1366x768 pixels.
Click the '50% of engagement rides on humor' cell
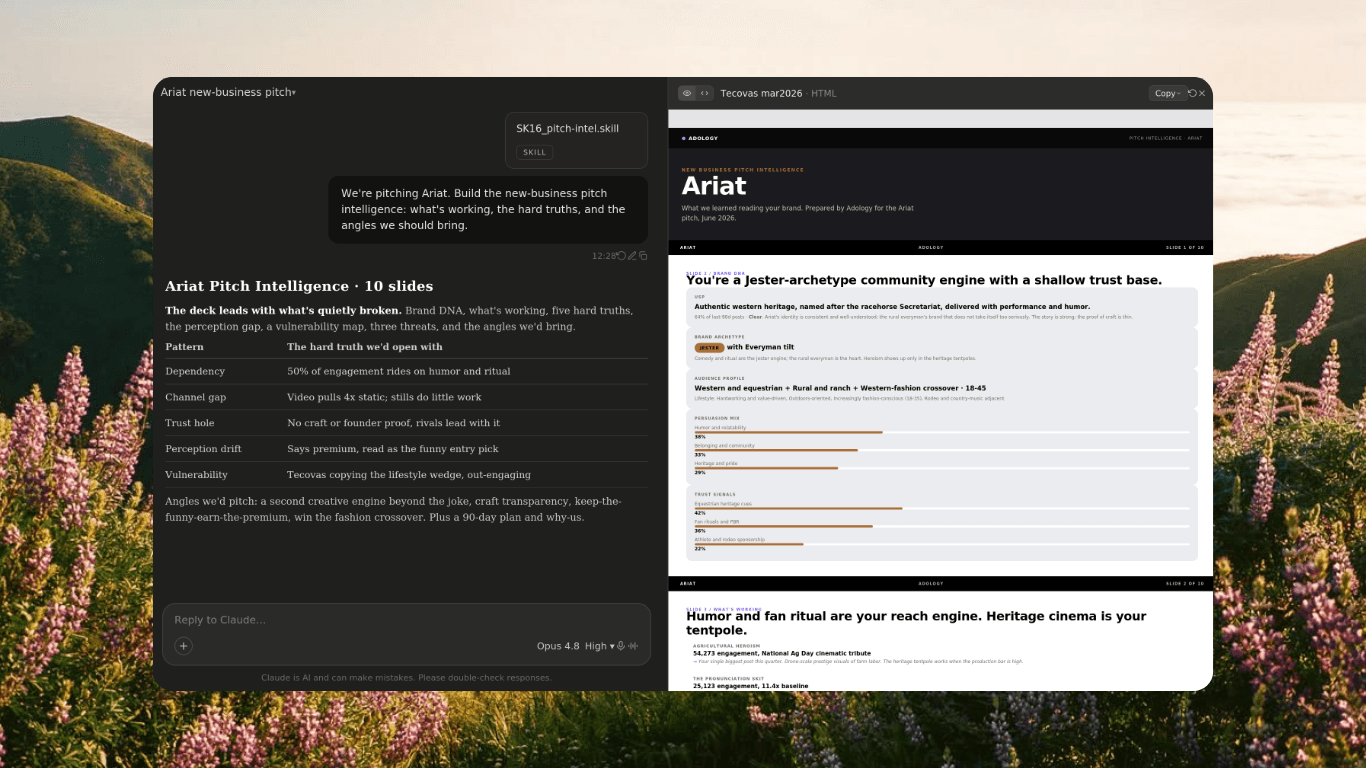click(399, 371)
